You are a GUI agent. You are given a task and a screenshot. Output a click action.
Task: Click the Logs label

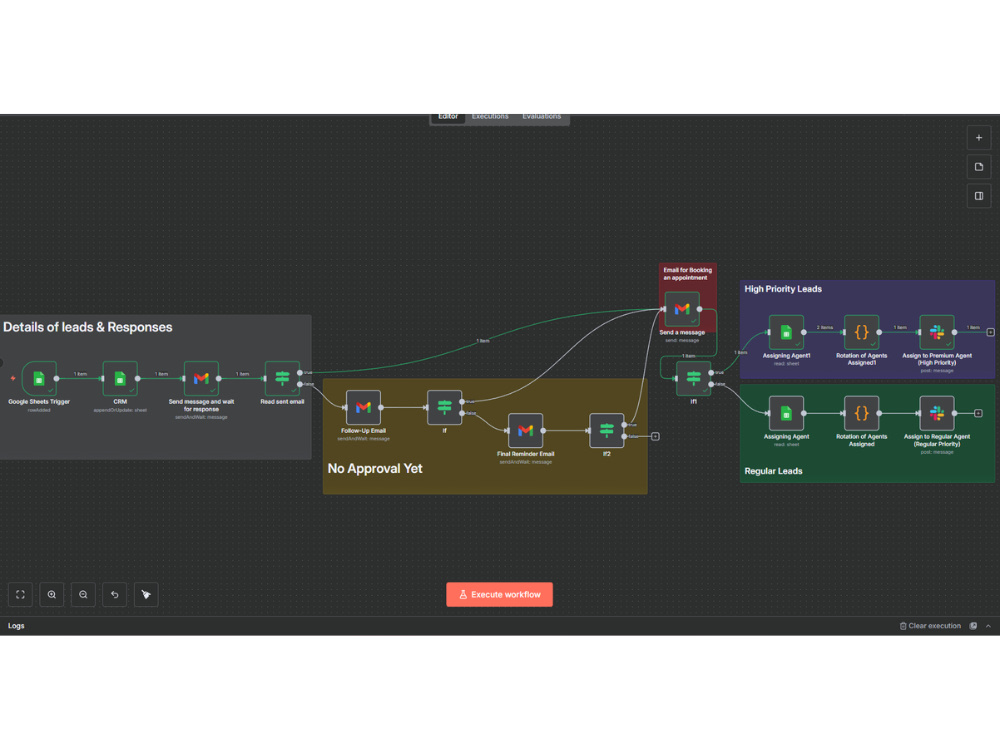coord(16,626)
